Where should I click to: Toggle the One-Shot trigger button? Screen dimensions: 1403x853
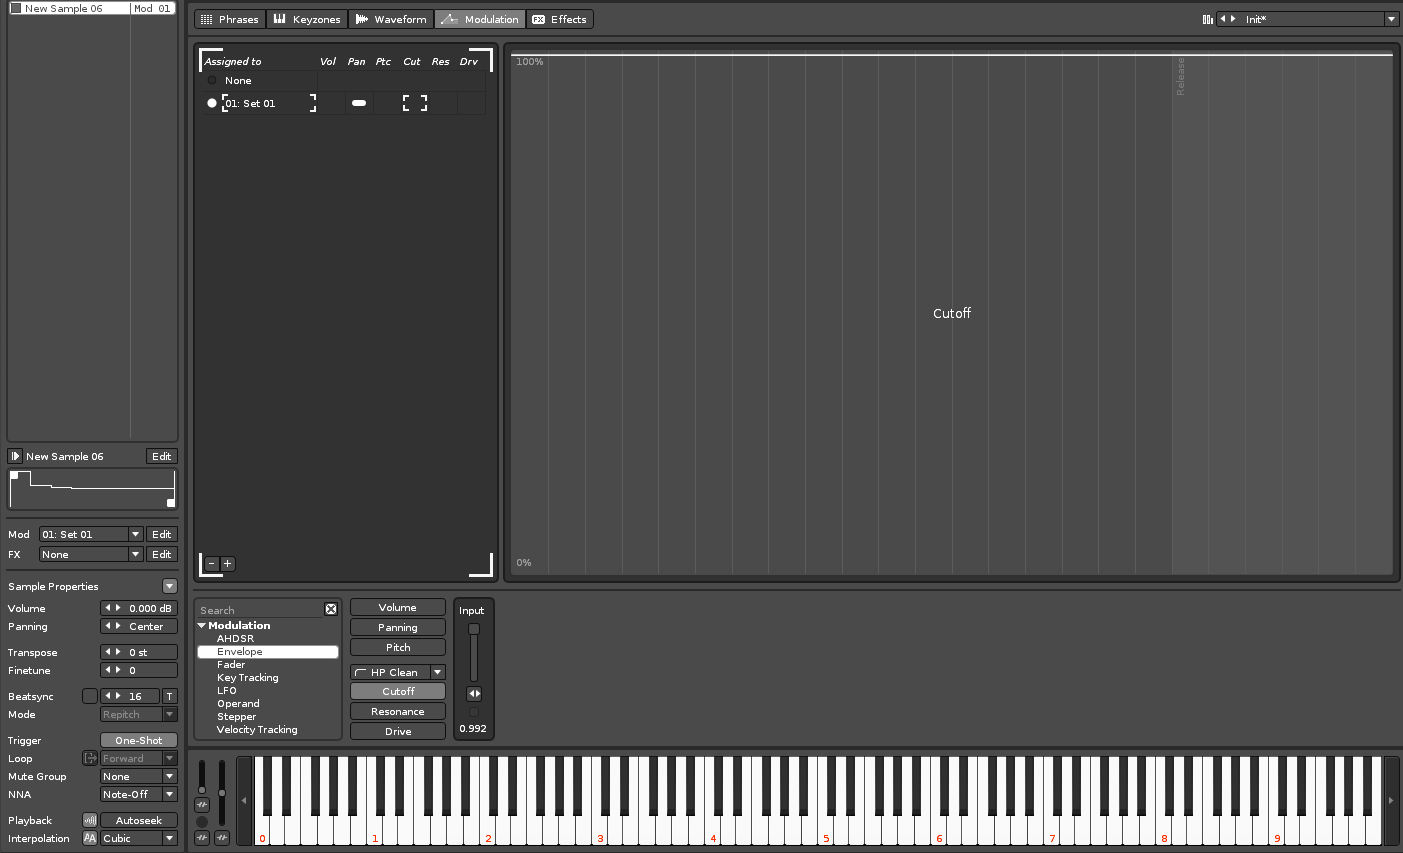click(x=139, y=741)
